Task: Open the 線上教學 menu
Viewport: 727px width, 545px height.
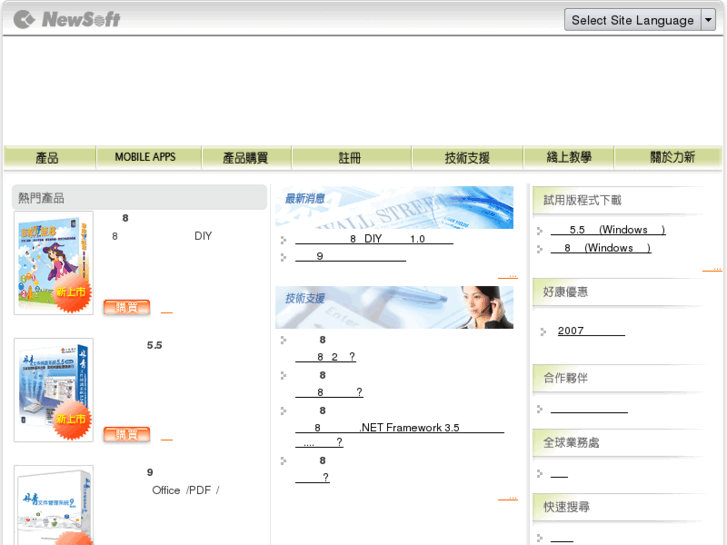Action: [x=569, y=158]
